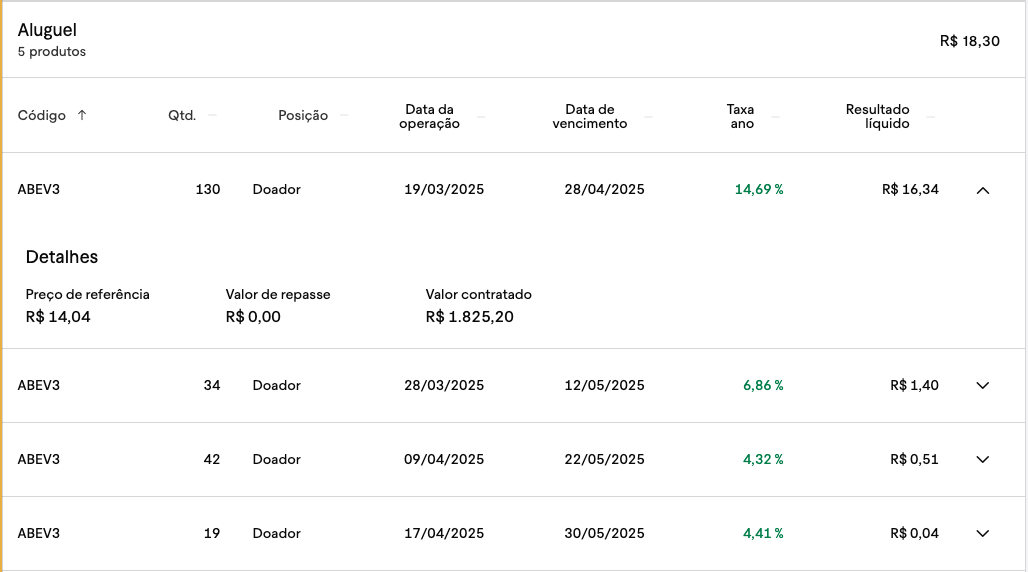Sort by Resultado líquido column
The height and width of the screenshot is (572, 1028).
click(x=877, y=116)
